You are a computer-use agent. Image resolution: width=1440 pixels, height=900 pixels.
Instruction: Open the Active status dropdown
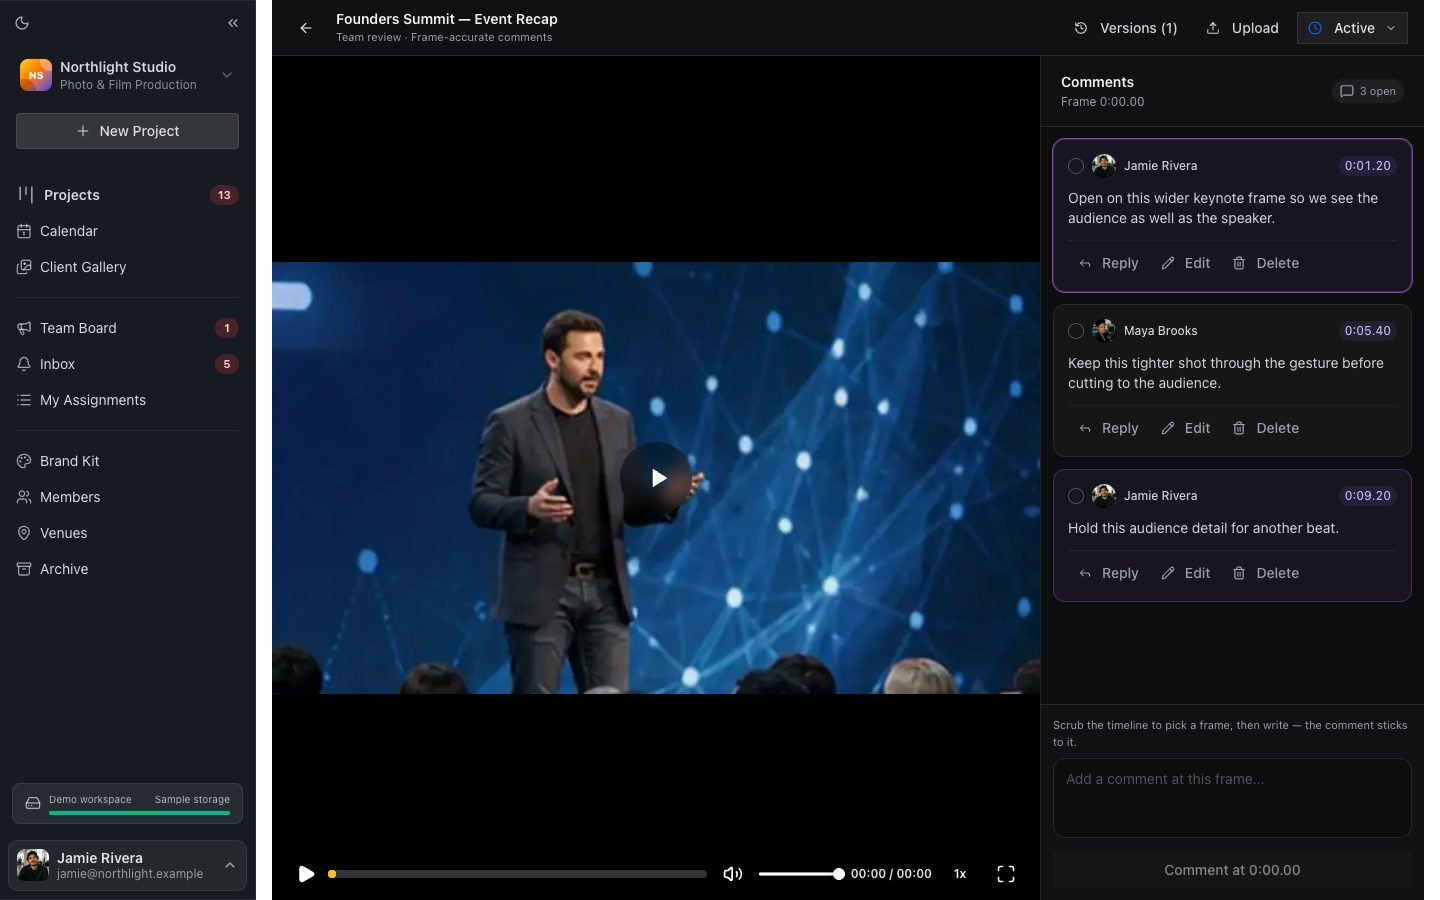[x=1352, y=28]
